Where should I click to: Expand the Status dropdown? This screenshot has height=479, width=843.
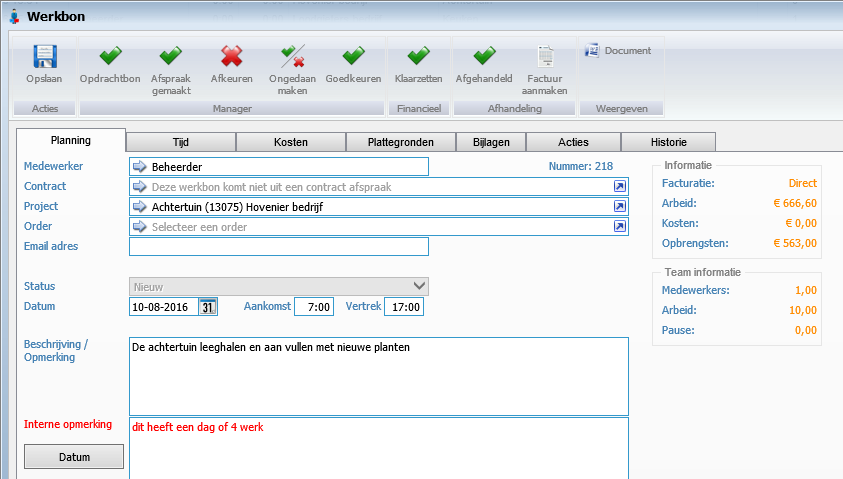[x=420, y=286]
